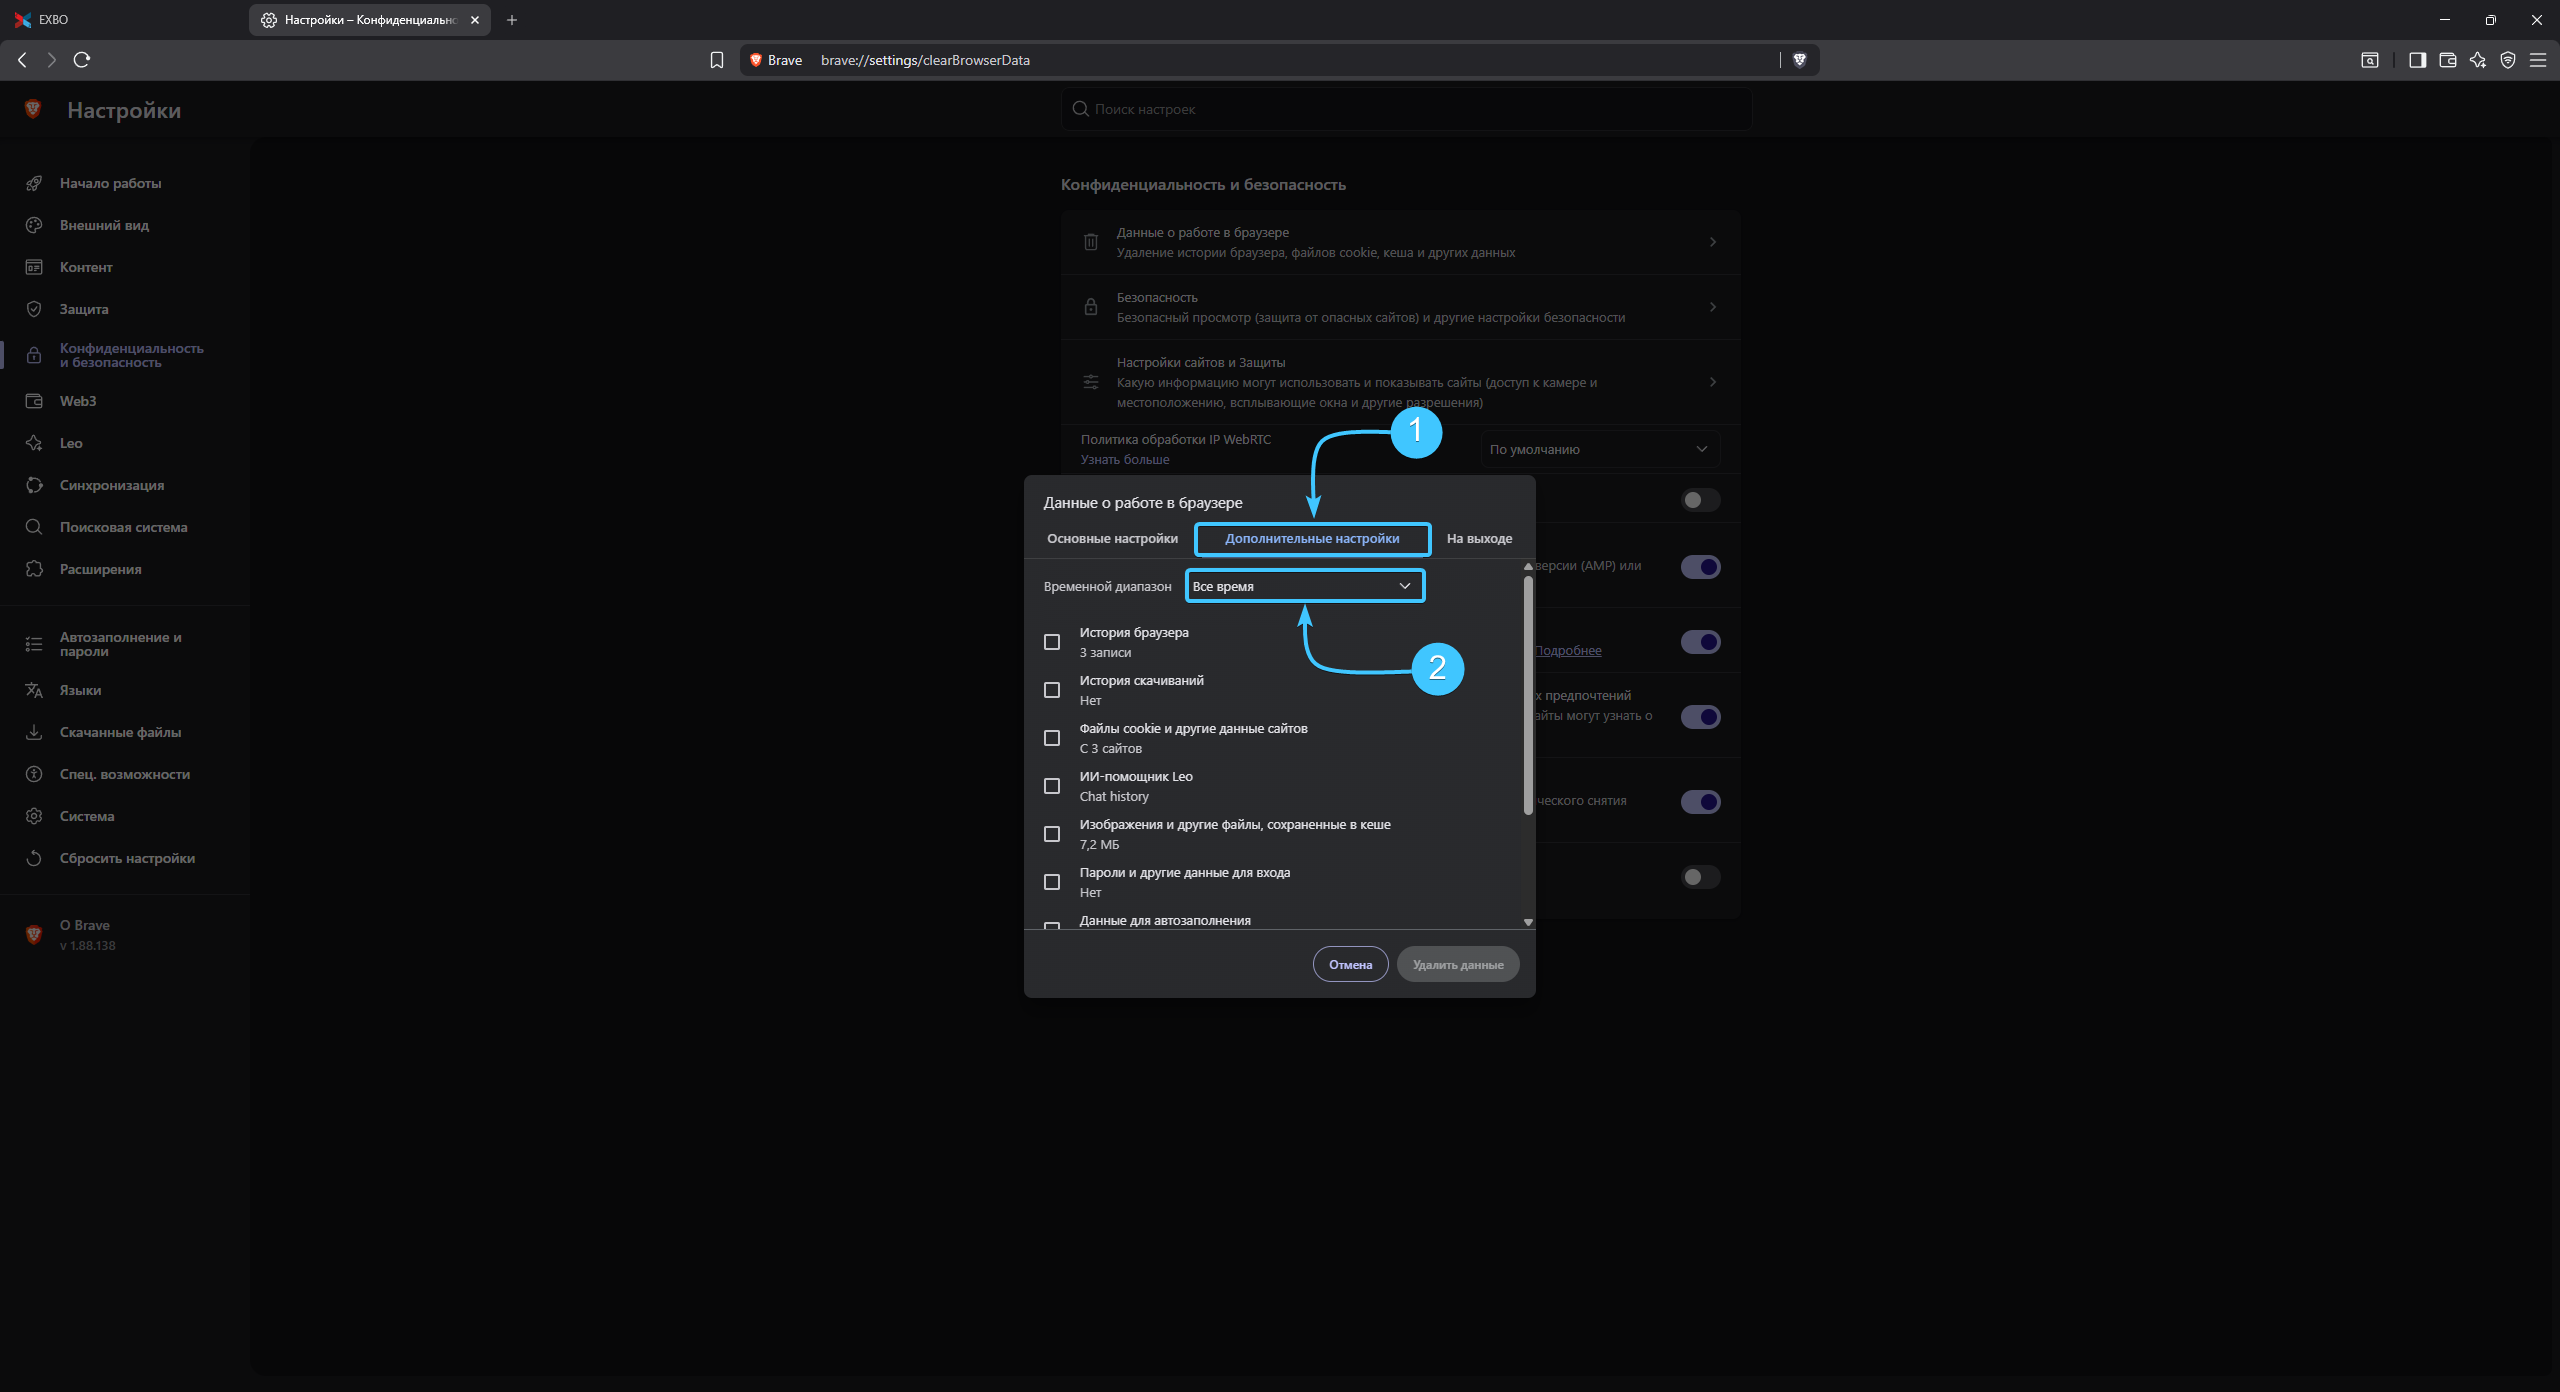Expand the 'По умолчанию' WebRTC dropdown
The image size is (2560, 1392).
click(1599, 449)
